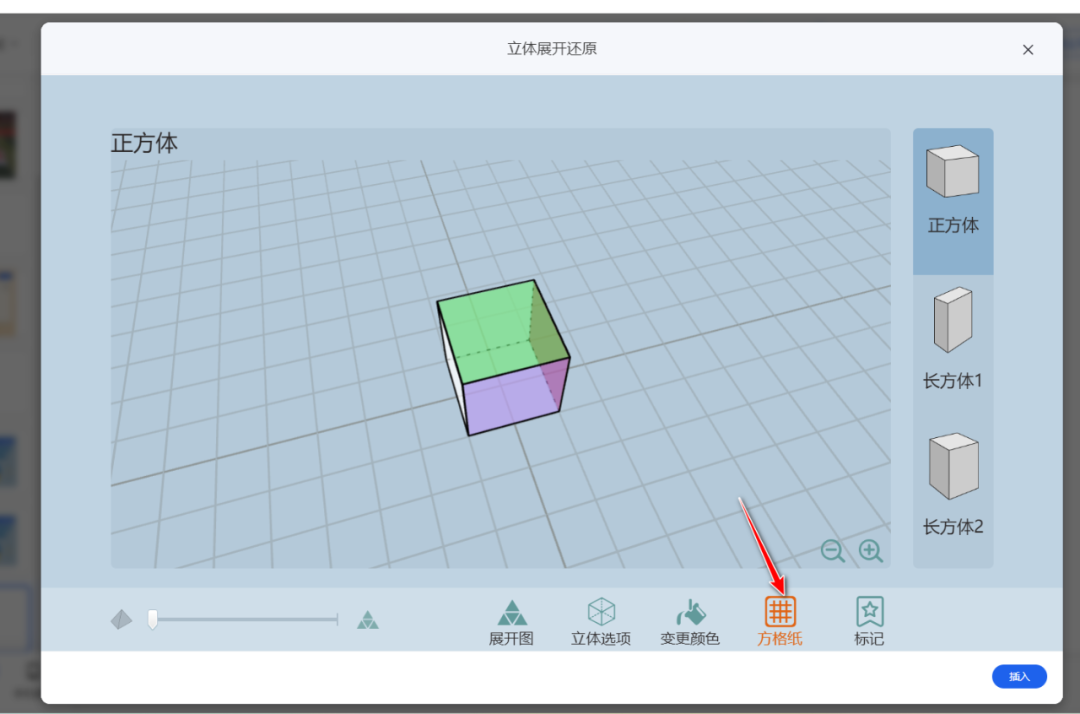Select the 变更颜色 paint bucket tool
The height and width of the screenshot is (714, 1080).
pos(690,622)
